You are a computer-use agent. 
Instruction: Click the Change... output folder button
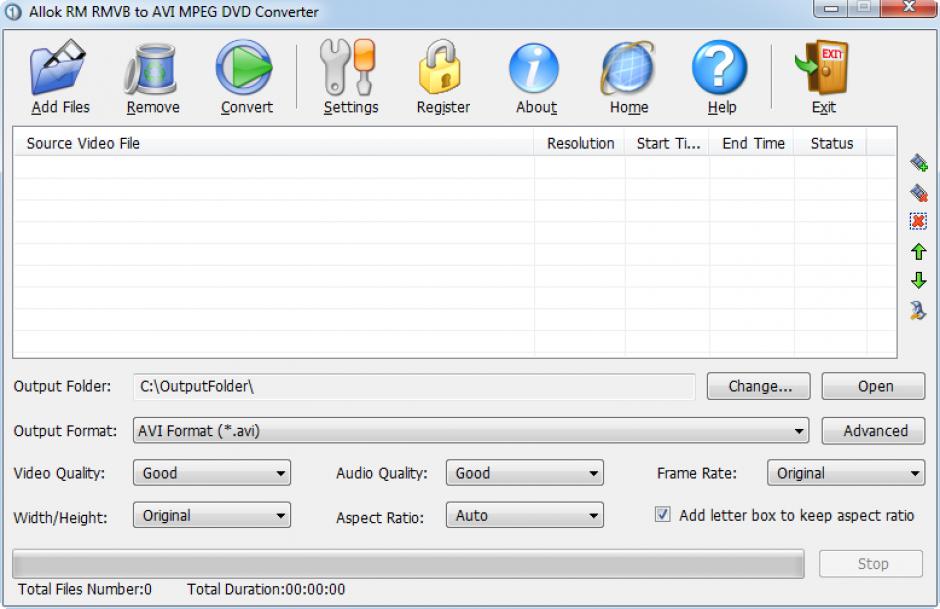[x=758, y=387]
